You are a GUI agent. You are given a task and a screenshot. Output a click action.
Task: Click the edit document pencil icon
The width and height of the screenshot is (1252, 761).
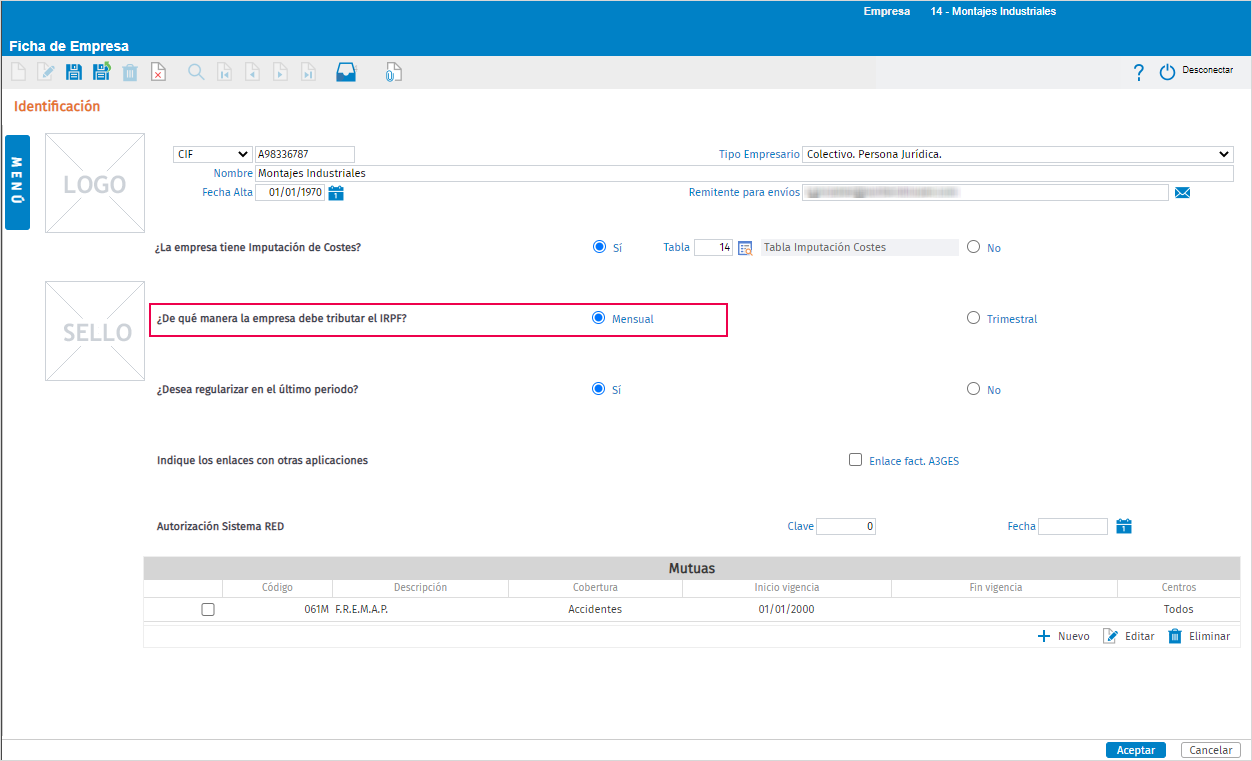tap(46, 72)
